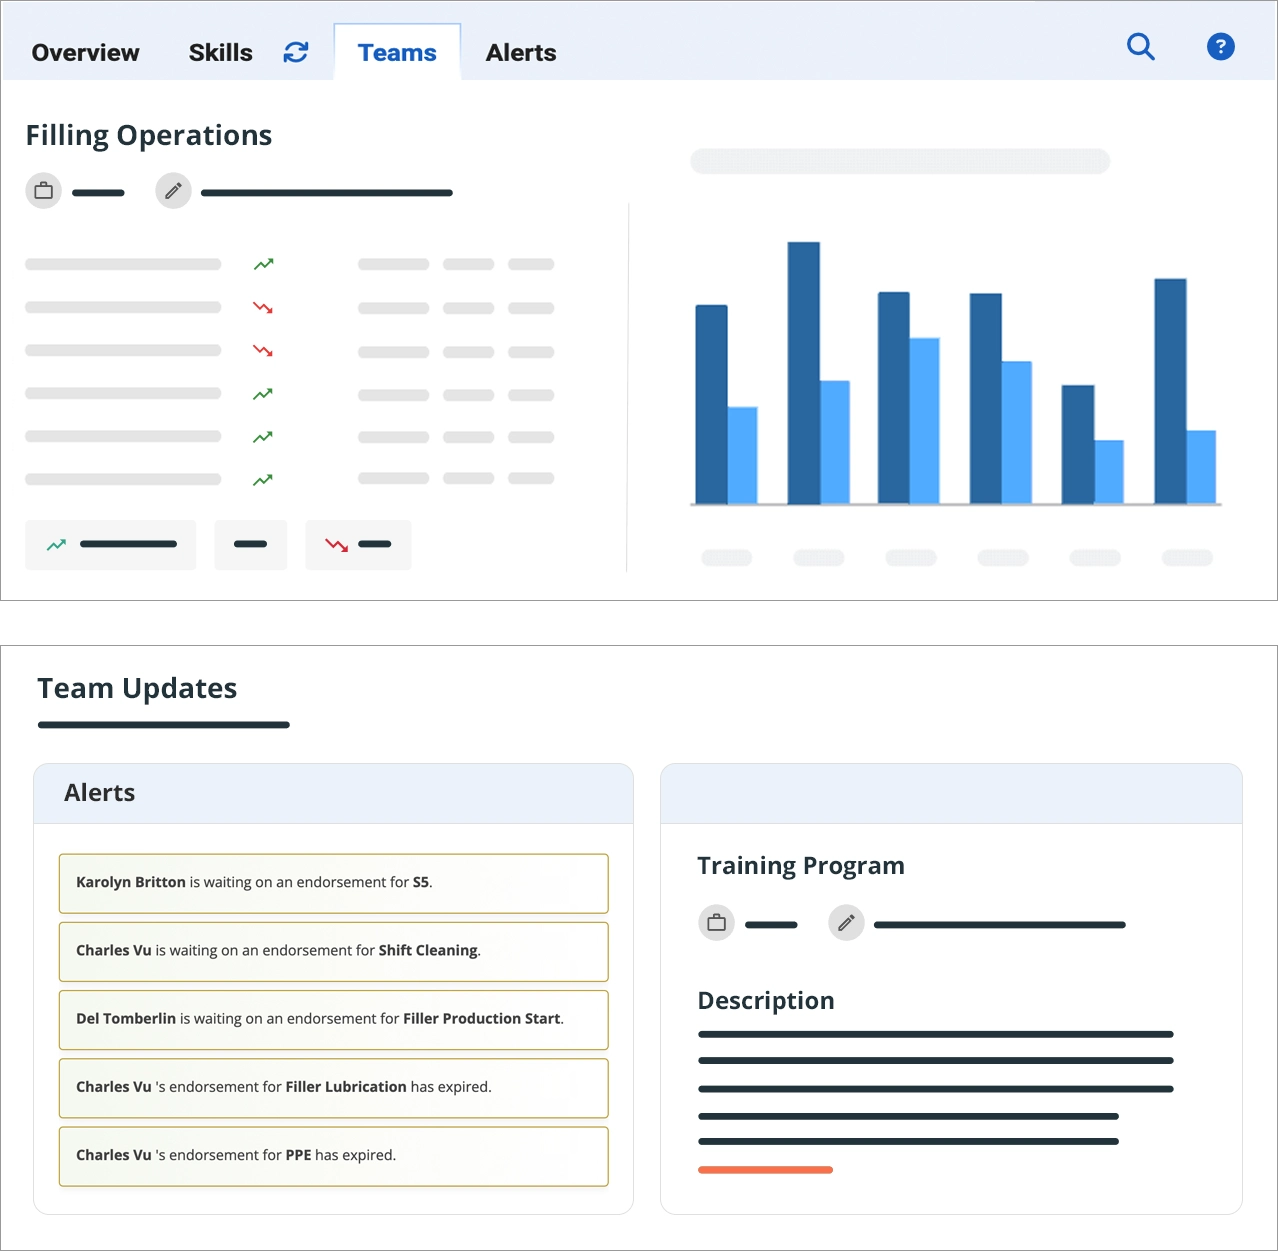Click the tallest dark blue chart bar
The height and width of the screenshot is (1251, 1278).
tap(803, 372)
